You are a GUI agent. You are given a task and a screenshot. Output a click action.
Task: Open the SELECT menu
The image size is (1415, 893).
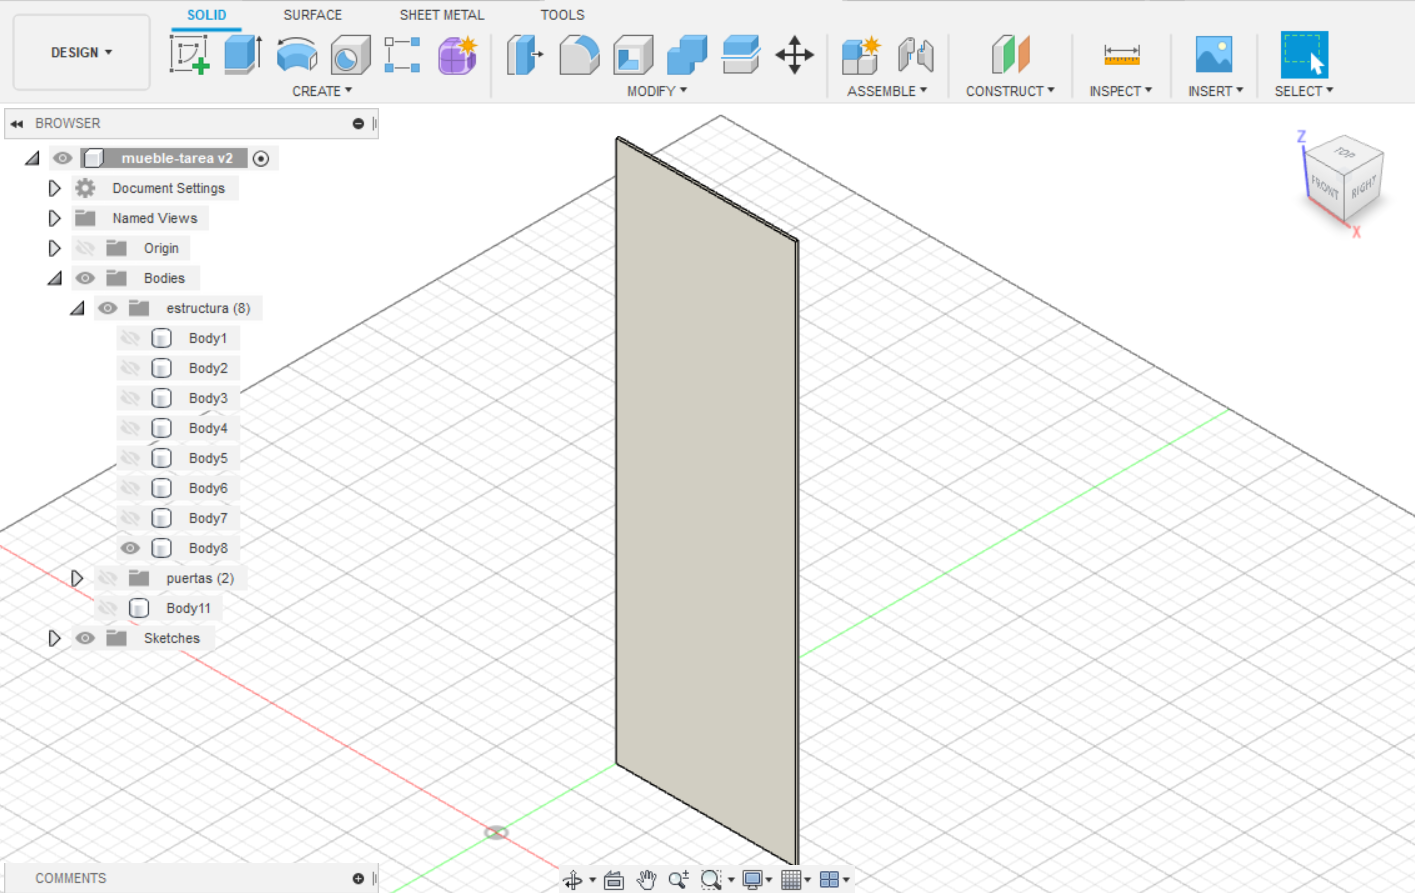click(x=1304, y=91)
